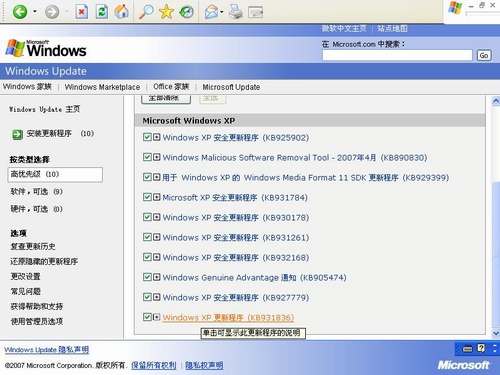
Task: Expand details for KB927779 update
Action: pos(157,297)
